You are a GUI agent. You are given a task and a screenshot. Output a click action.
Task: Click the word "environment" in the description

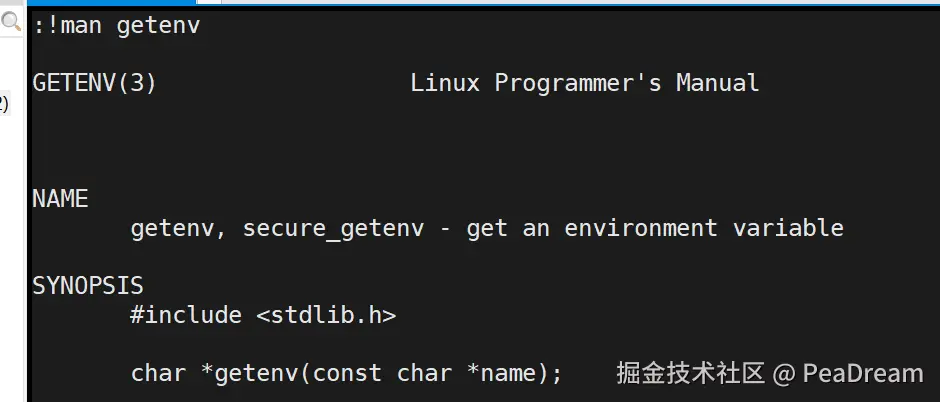(641, 228)
